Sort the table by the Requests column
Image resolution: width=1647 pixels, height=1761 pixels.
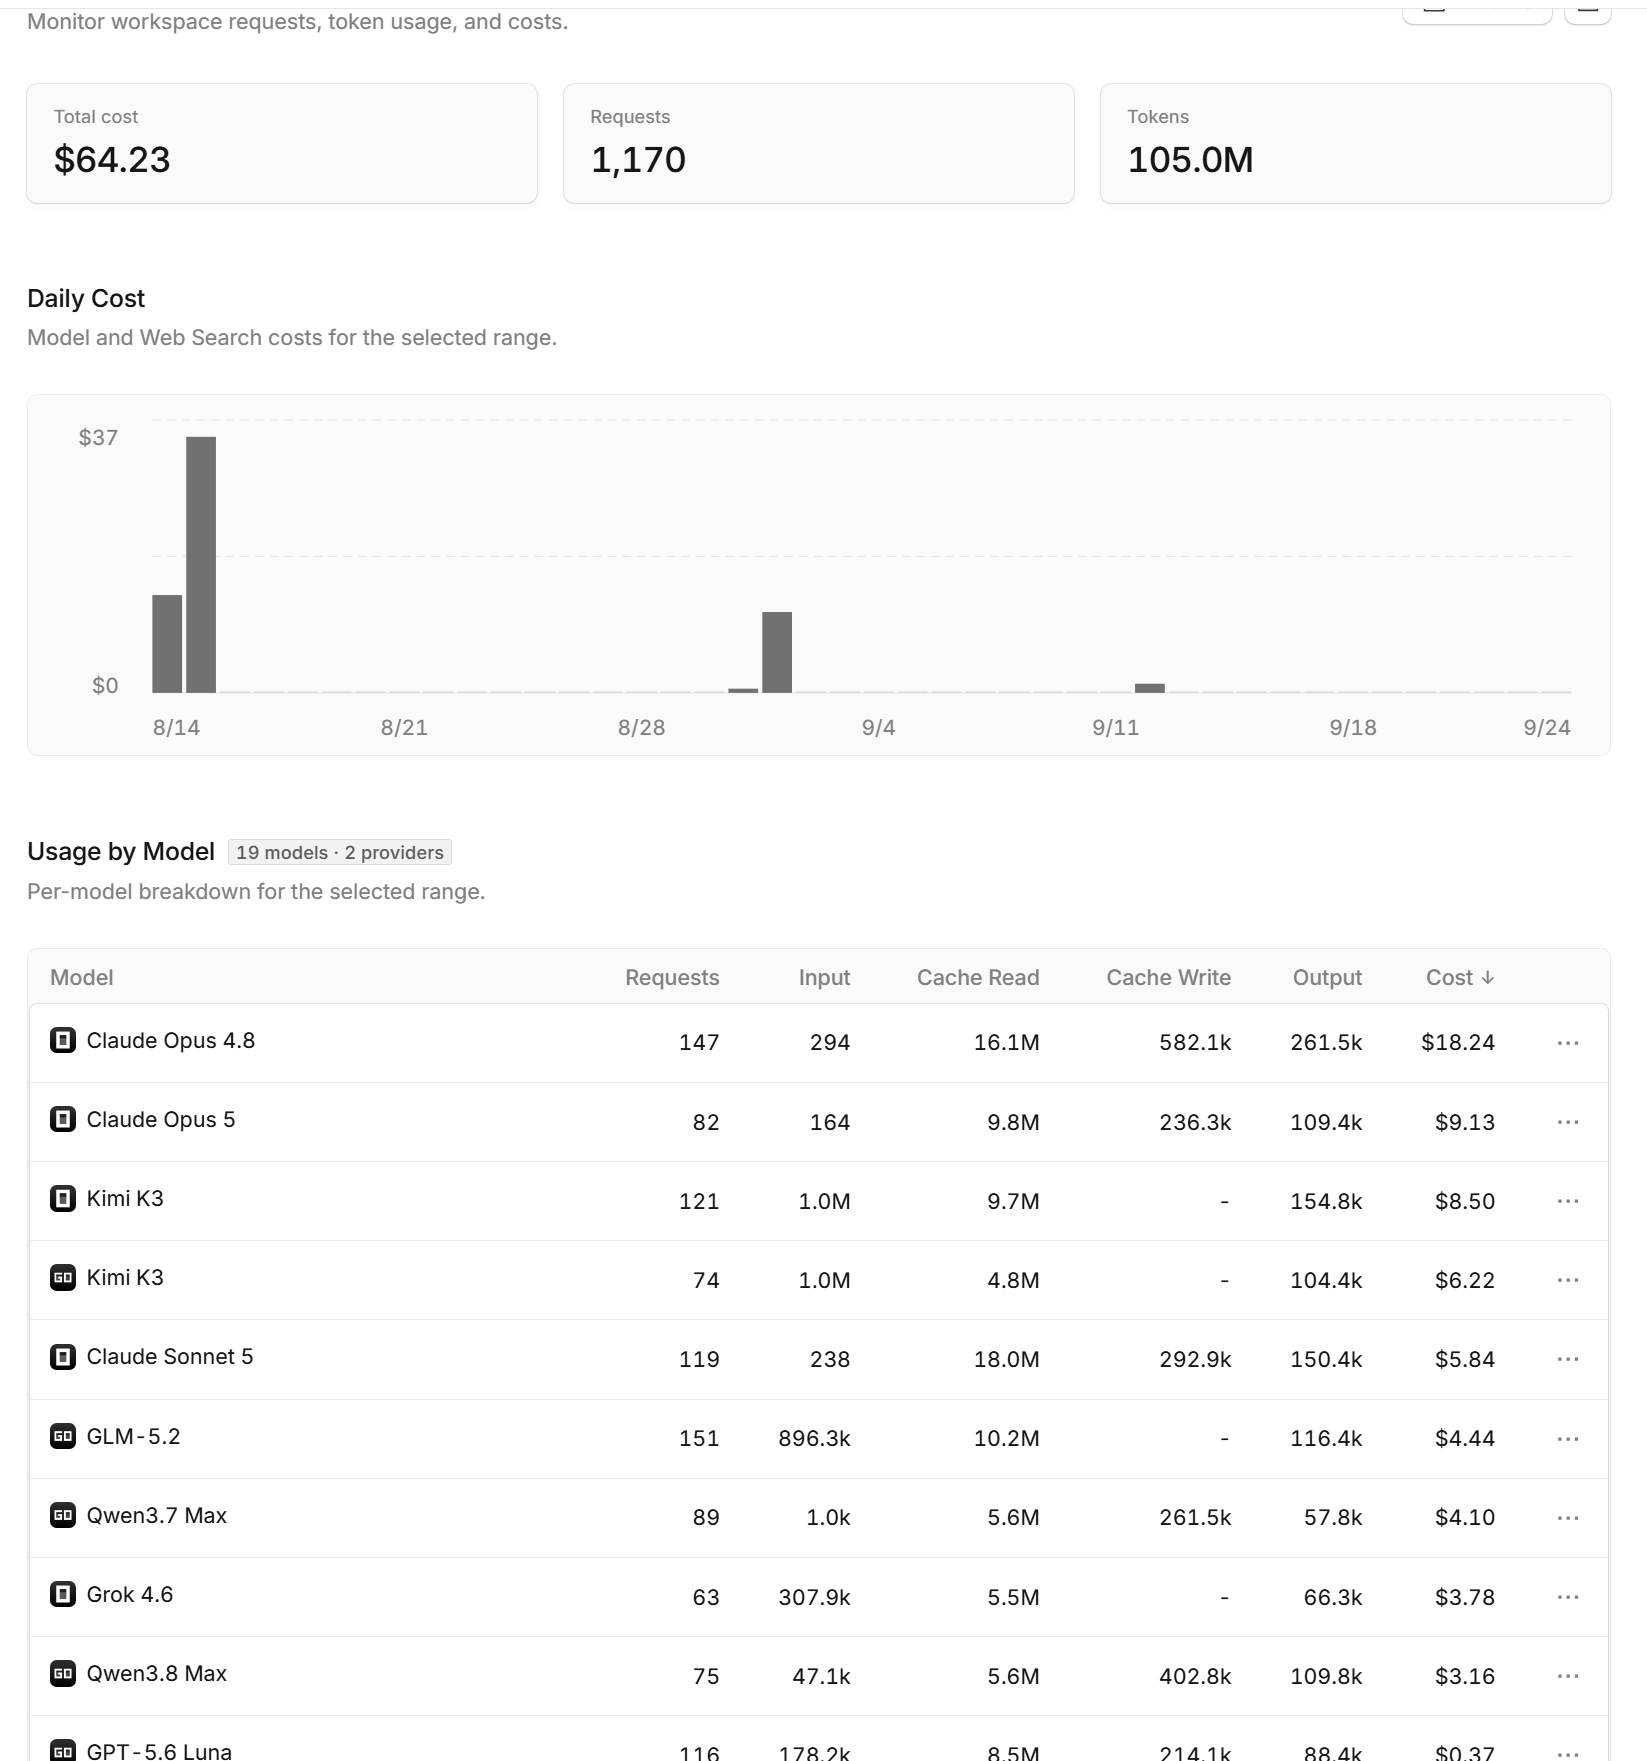[x=672, y=978]
